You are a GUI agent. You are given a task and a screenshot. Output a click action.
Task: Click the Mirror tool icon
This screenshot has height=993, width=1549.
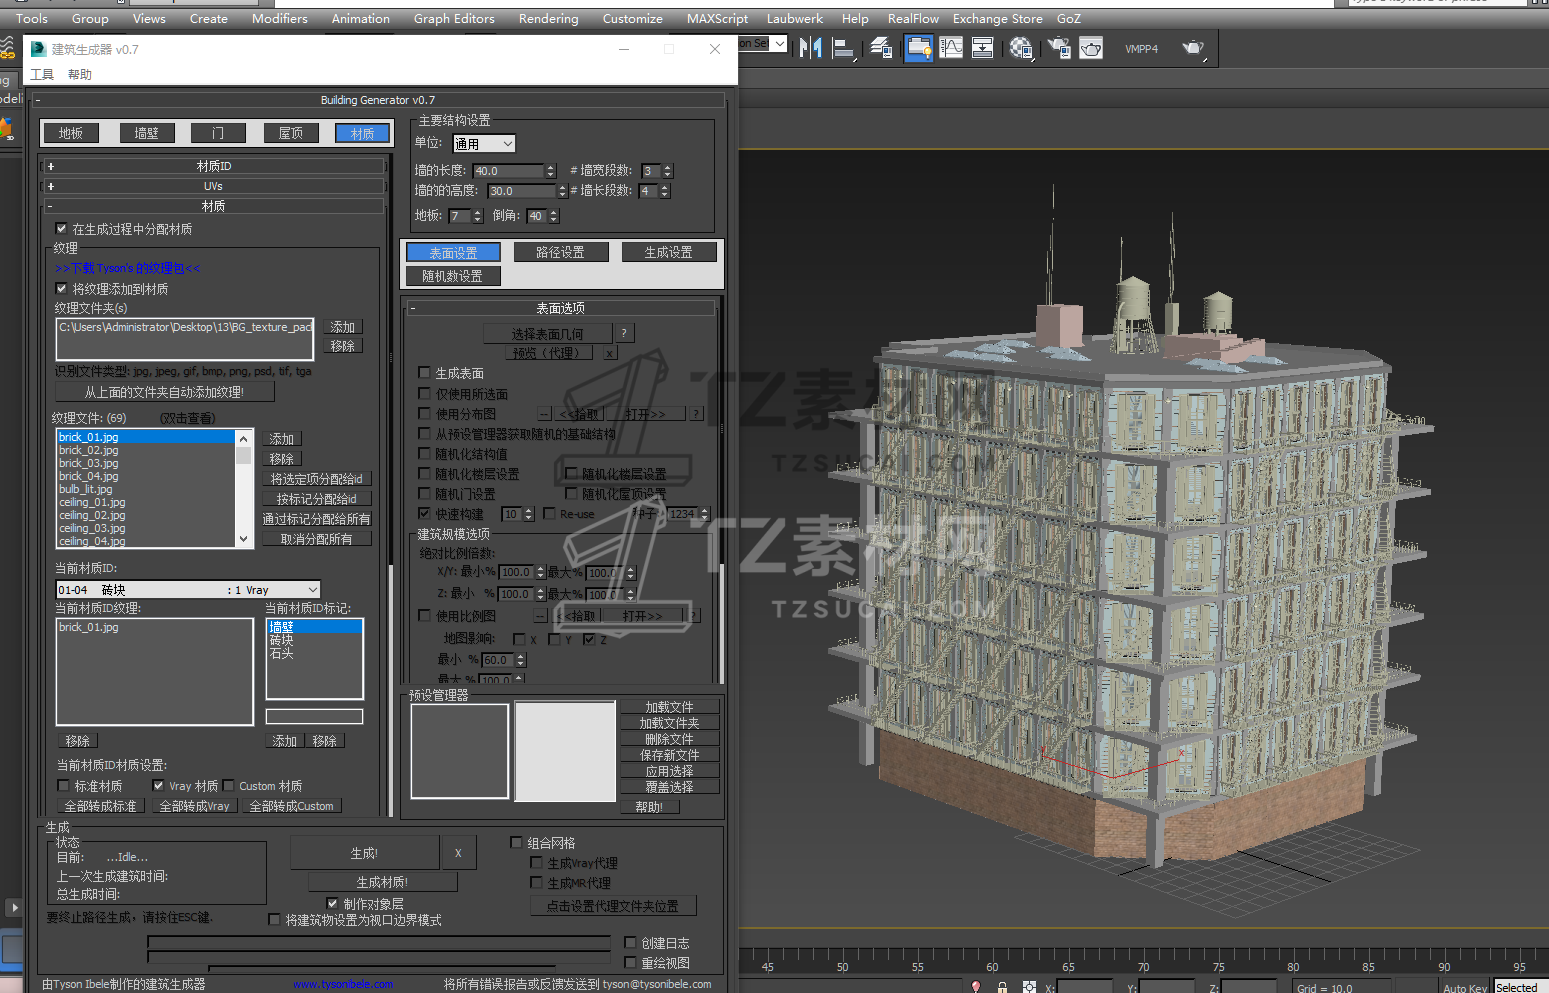[810, 48]
